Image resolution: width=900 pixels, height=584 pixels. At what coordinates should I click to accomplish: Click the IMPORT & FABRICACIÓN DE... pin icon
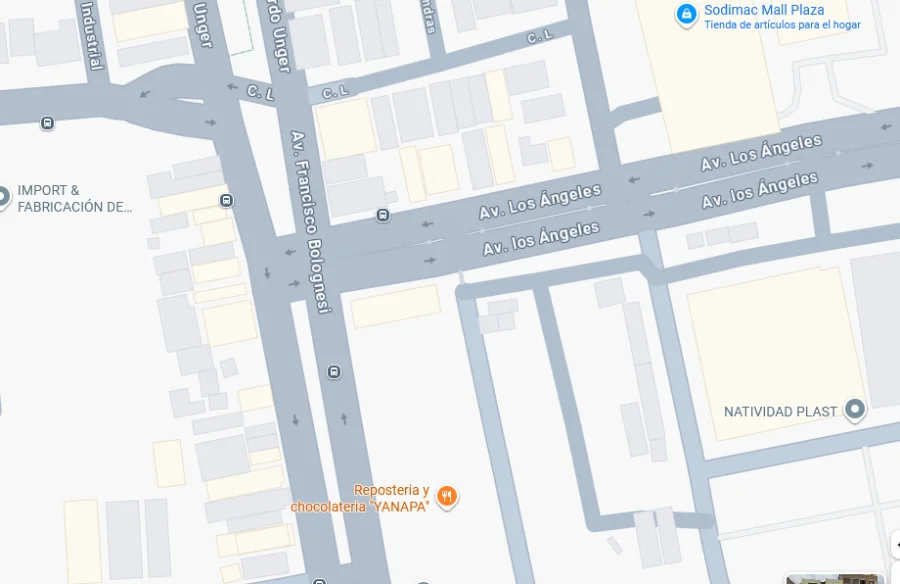point(3,198)
